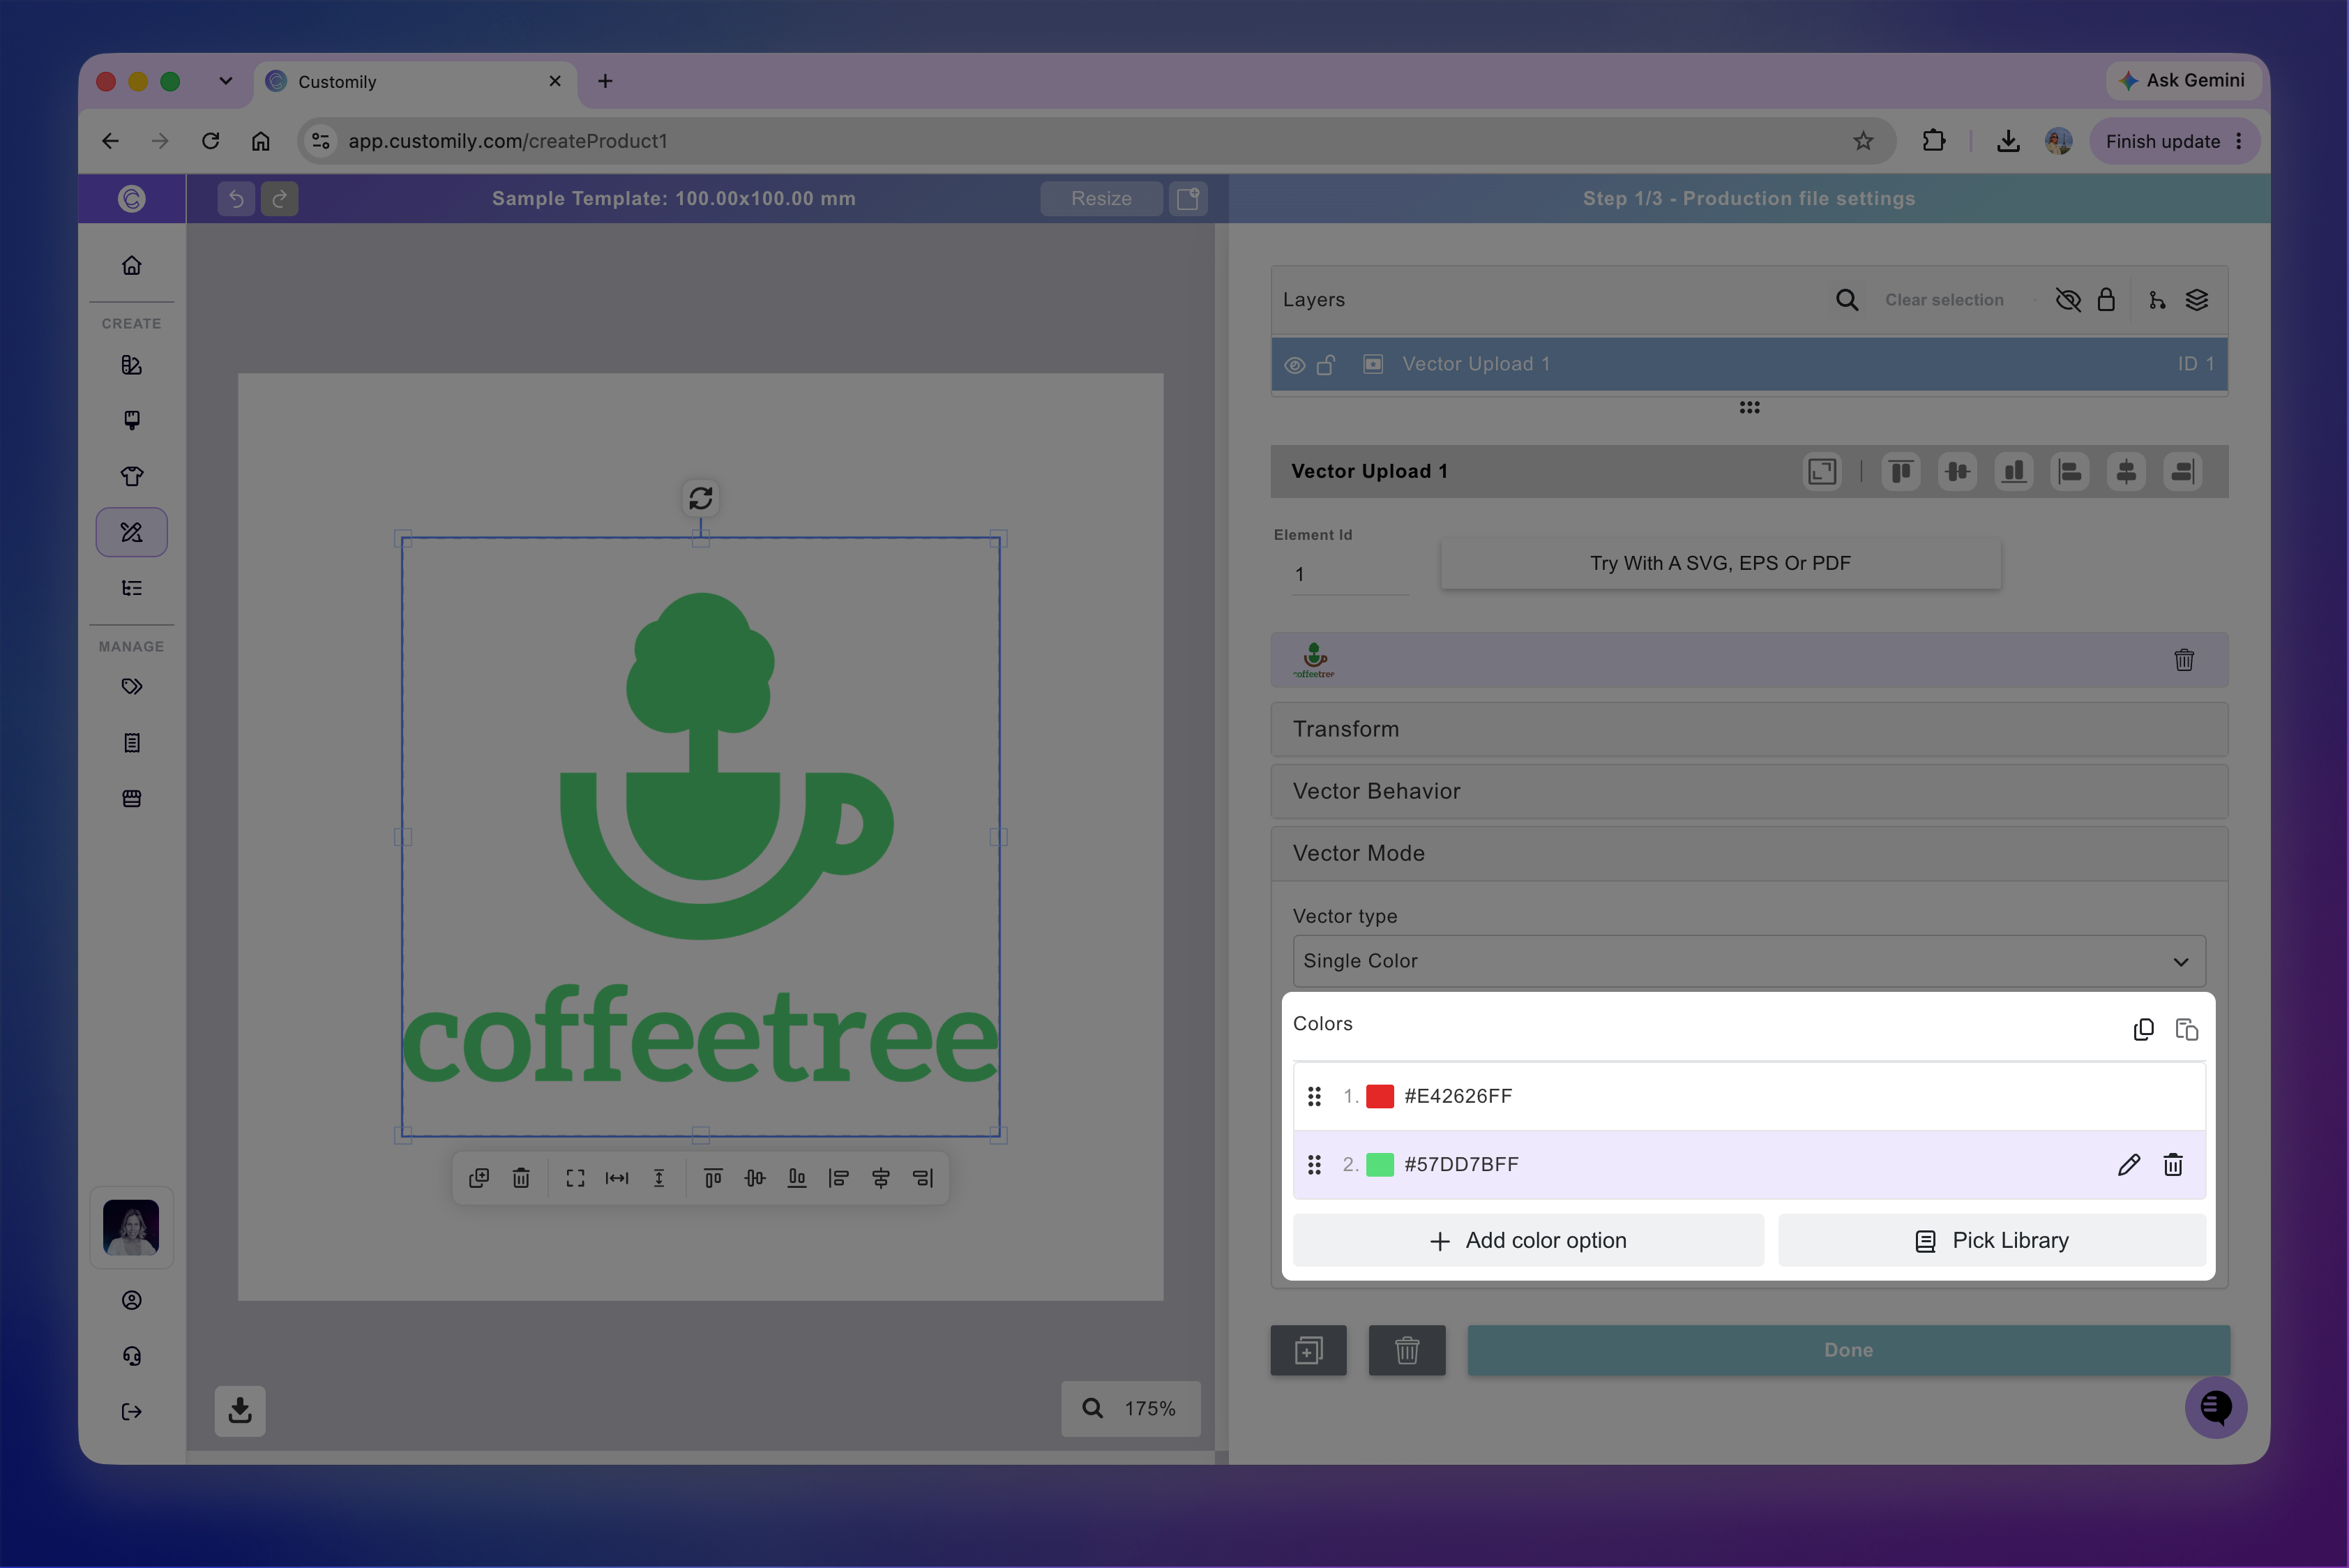The height and width of the screenshot is (1568, 2349).
Task: Click the Element Id input field
Action: pyautogui.click(x=1350, y=574)
